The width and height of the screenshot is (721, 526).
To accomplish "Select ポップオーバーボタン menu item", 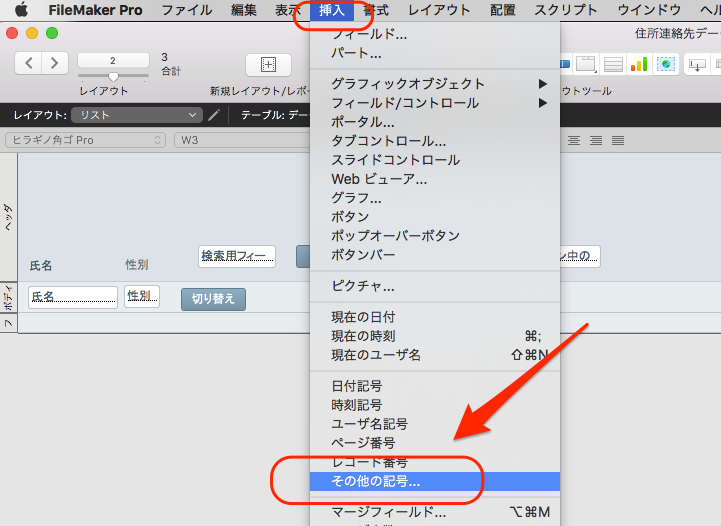I will click(x=435, y=235).
